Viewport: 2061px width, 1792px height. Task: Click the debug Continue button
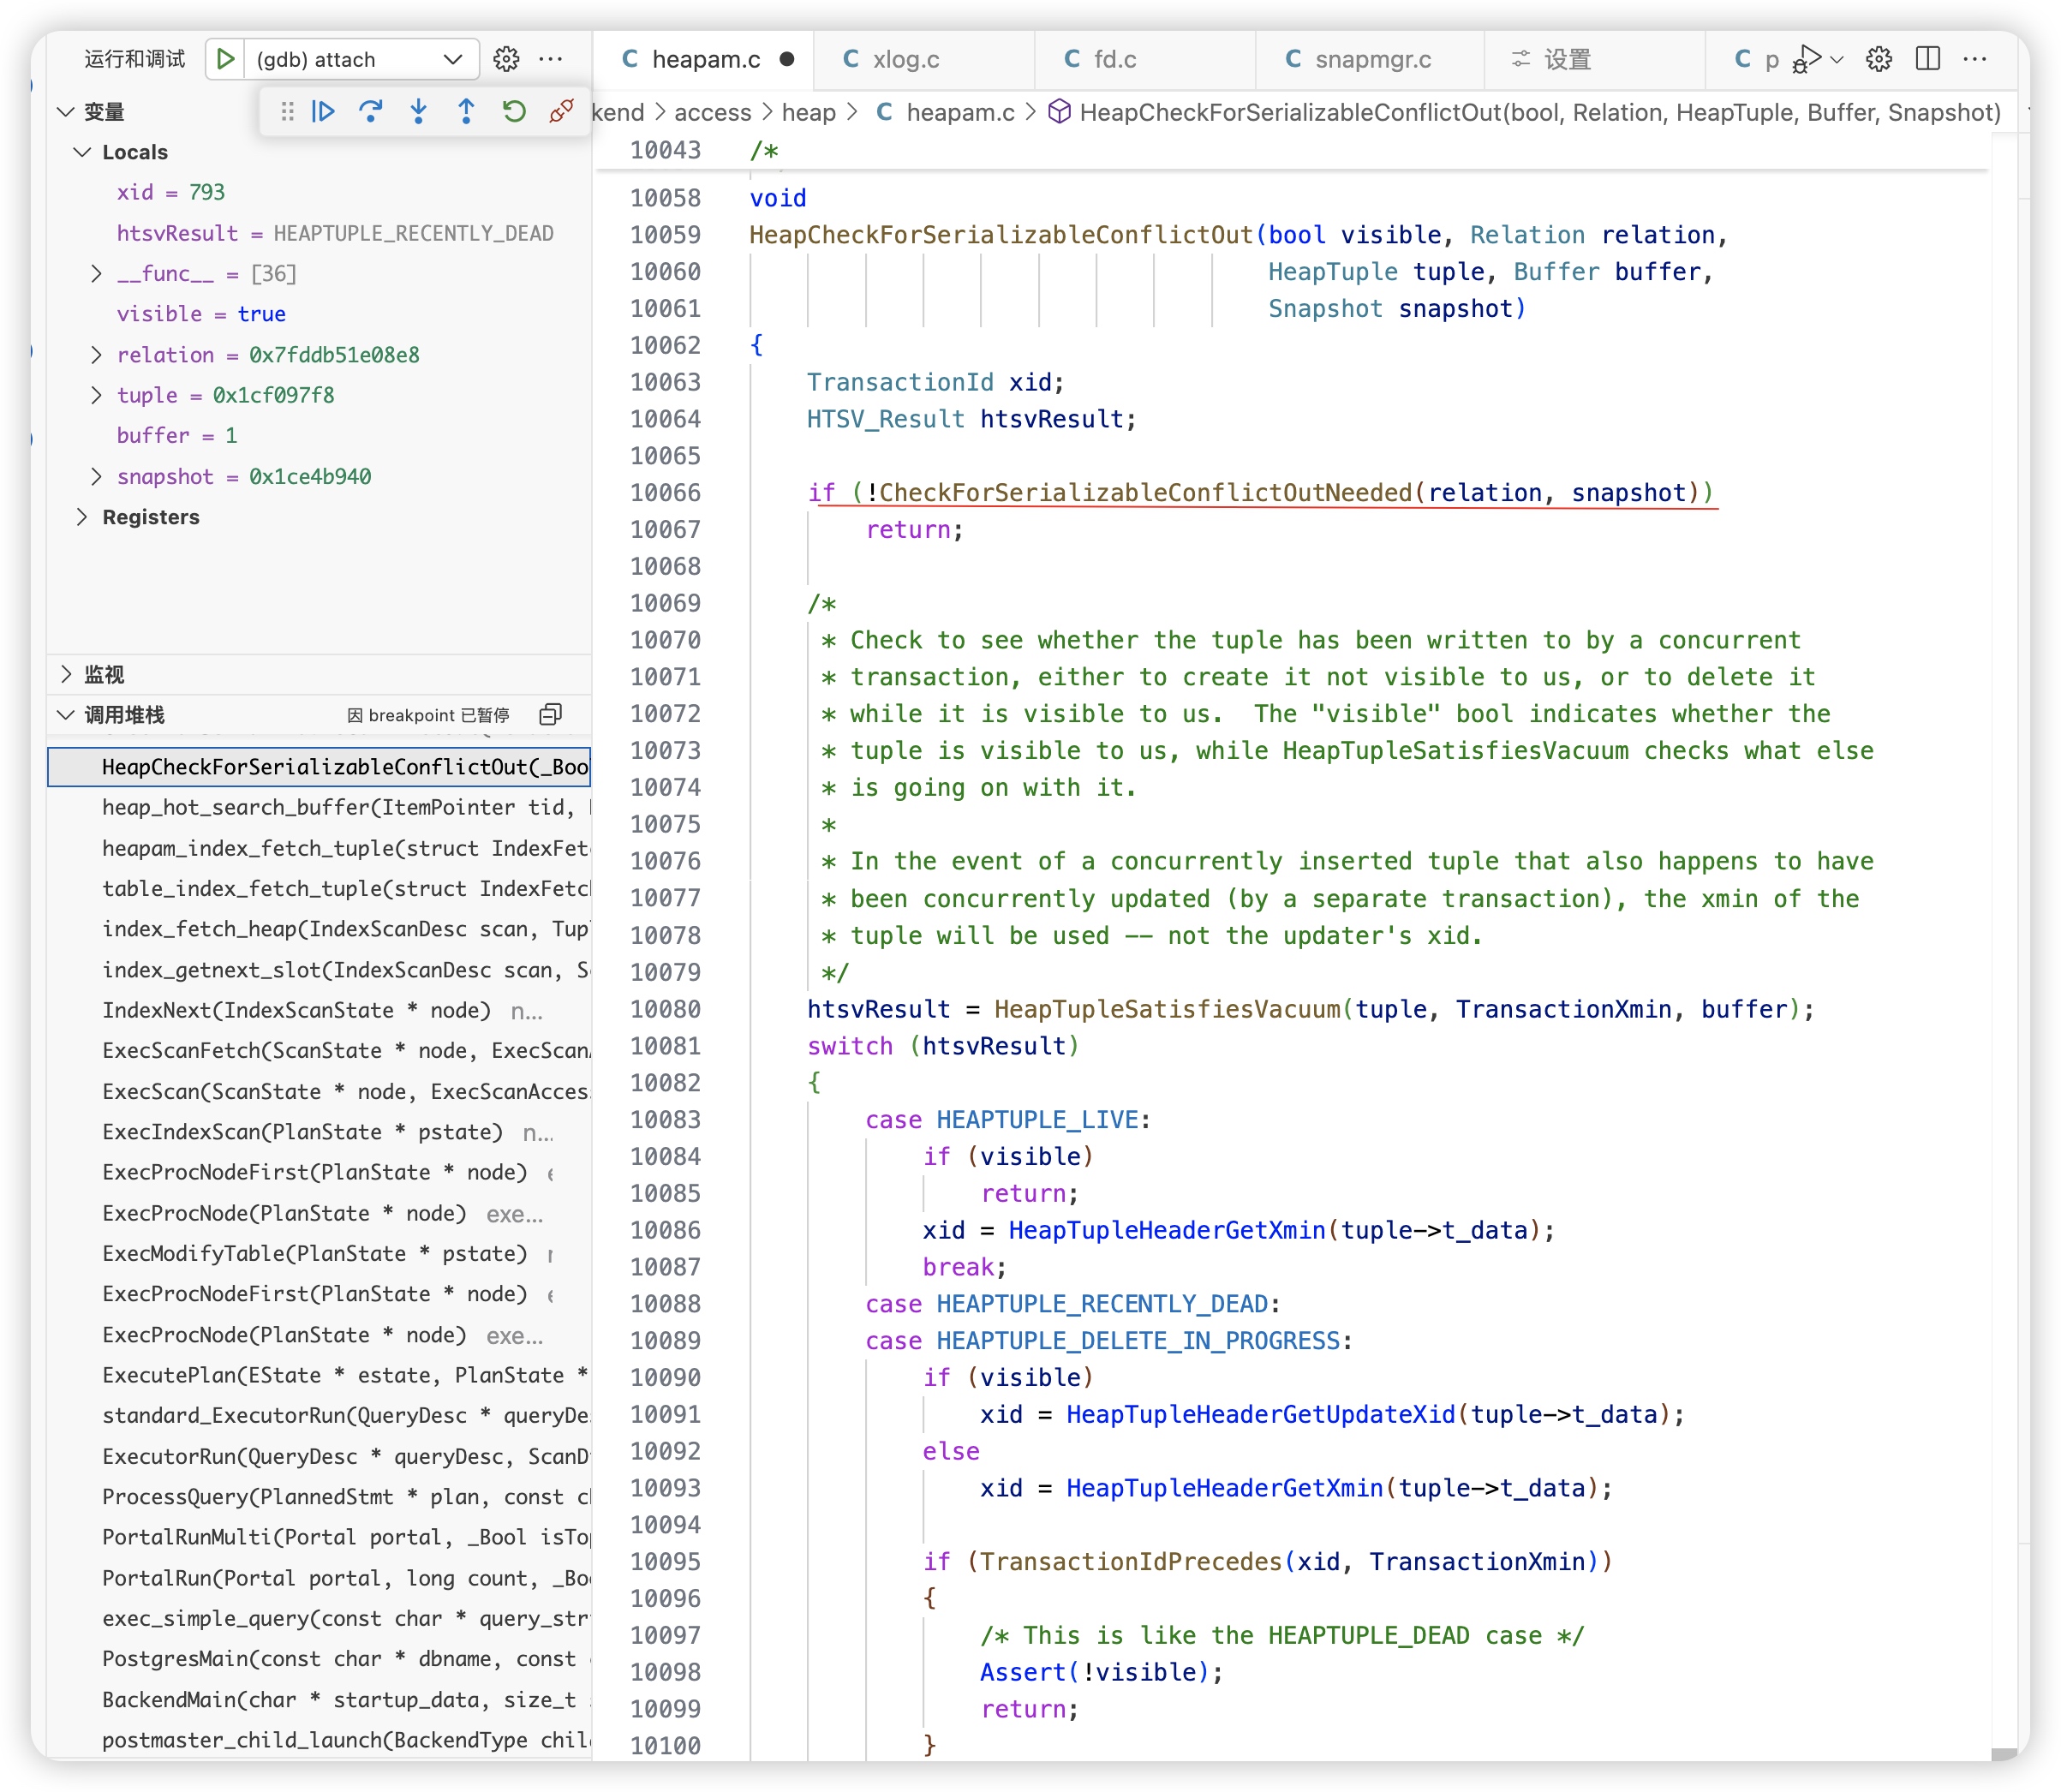coord(323,111)
